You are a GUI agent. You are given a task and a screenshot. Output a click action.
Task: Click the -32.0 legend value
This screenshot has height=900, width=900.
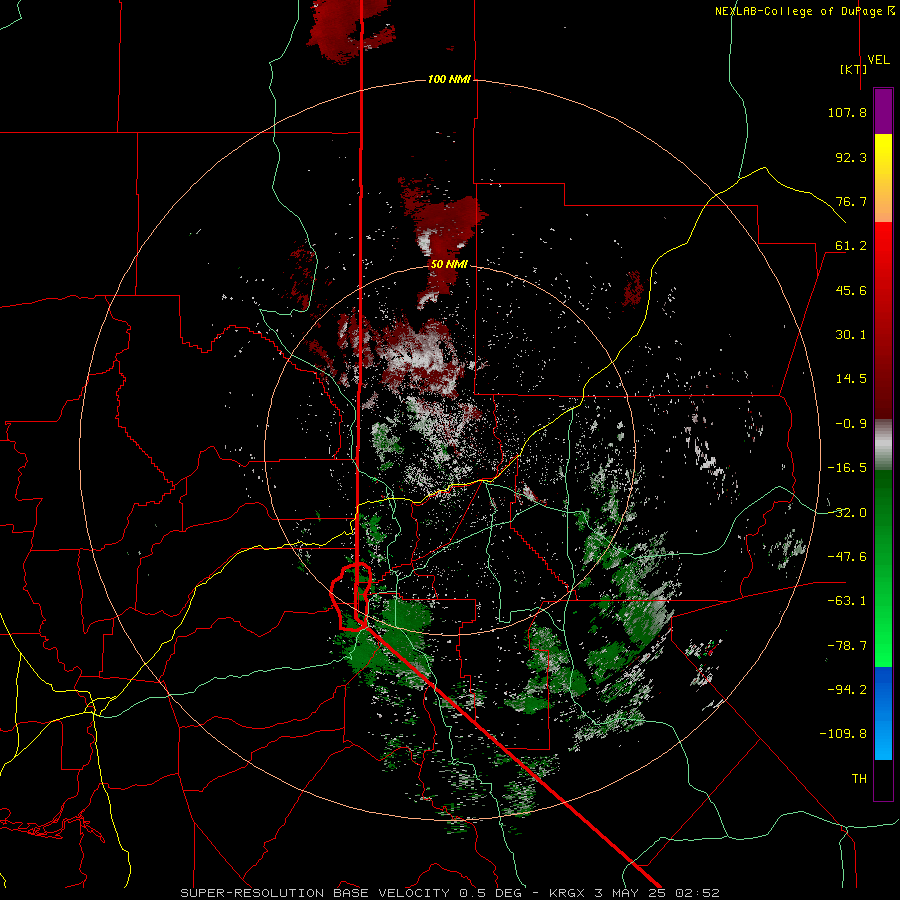click(x=847, y=513)
